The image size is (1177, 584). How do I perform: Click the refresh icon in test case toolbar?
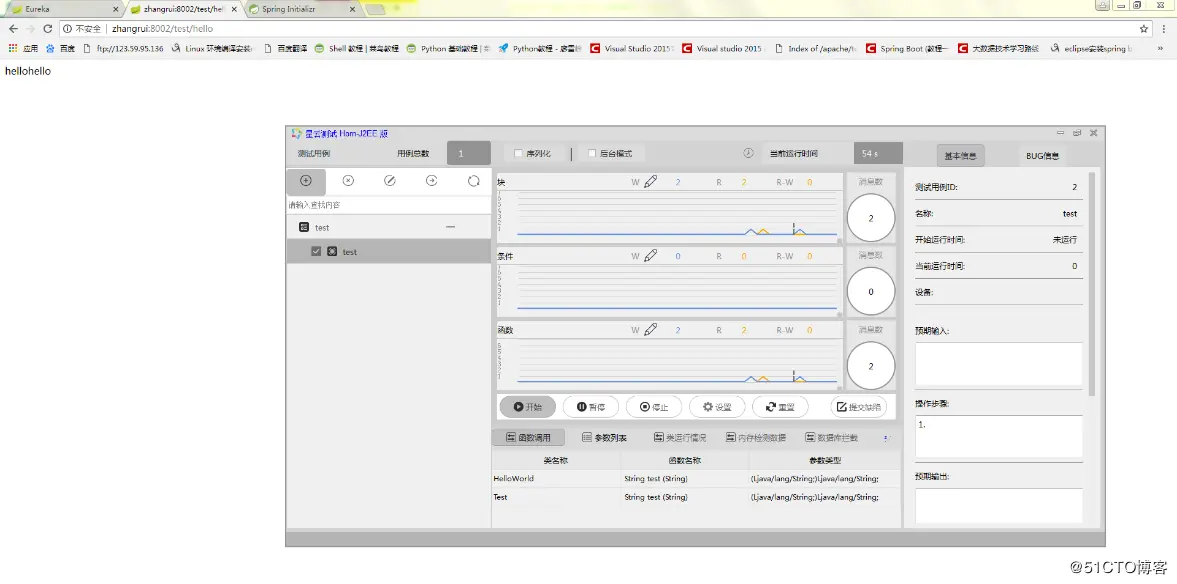click(474, 181)
